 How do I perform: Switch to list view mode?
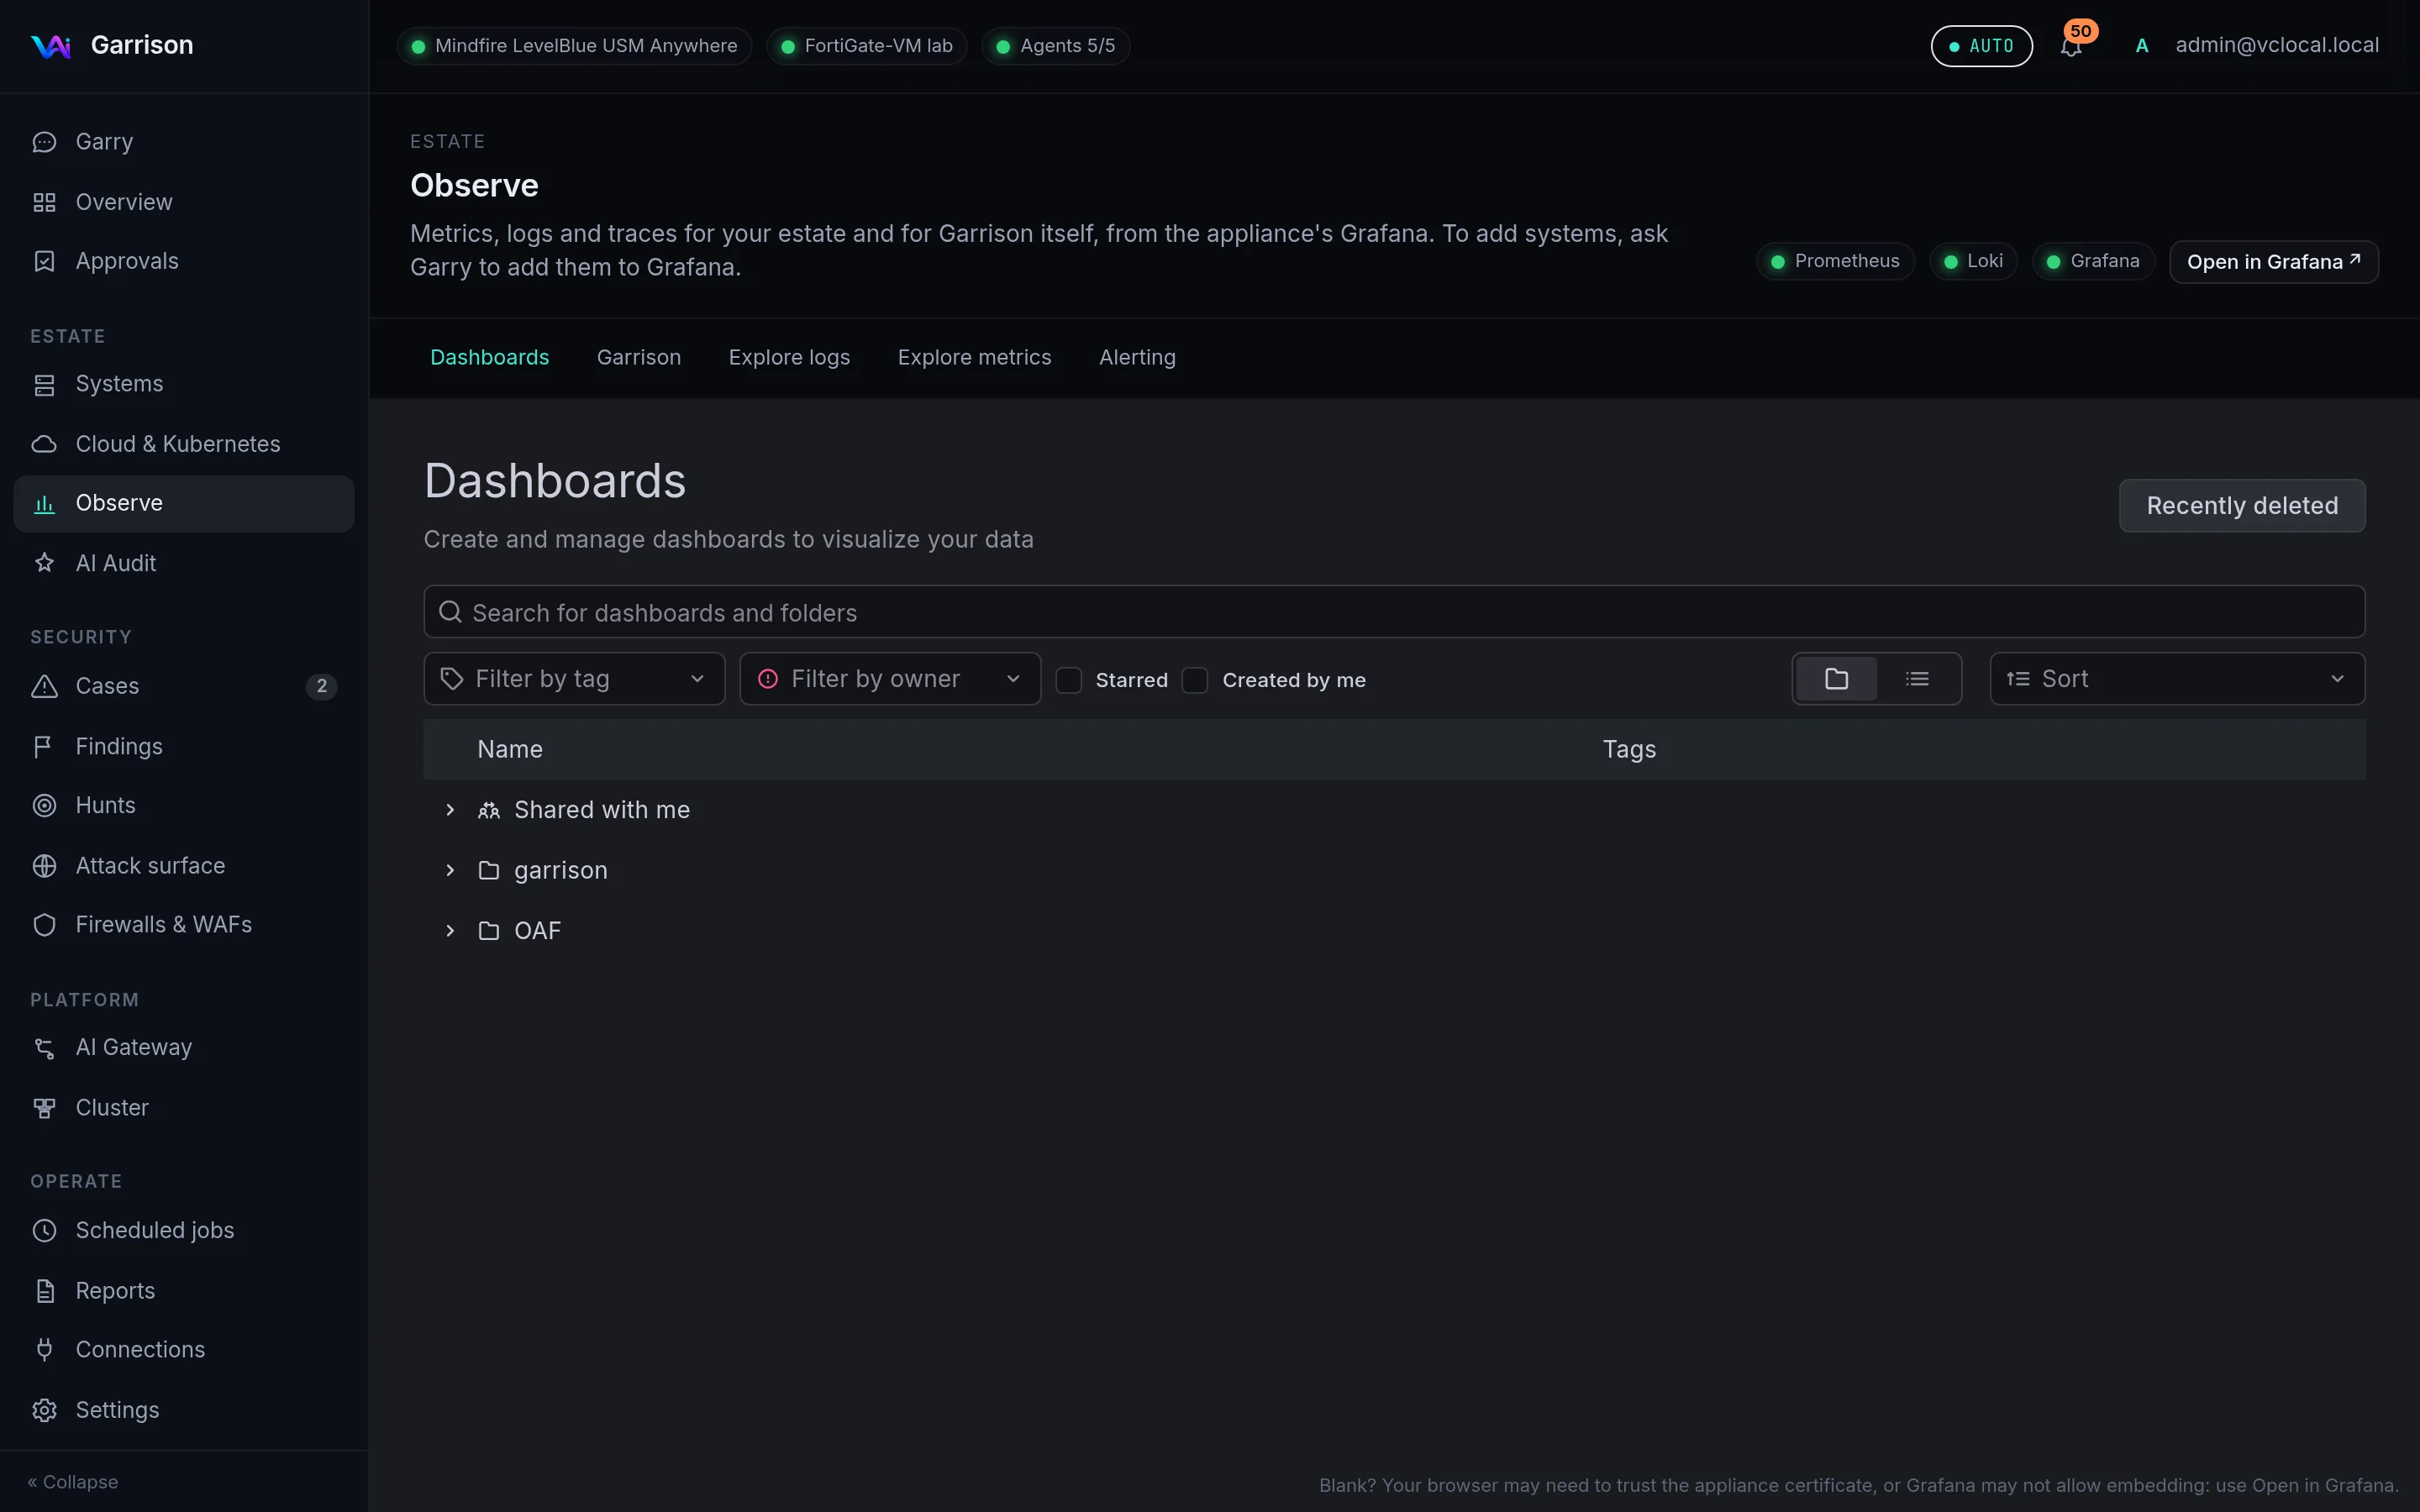tap(1917, 679)
